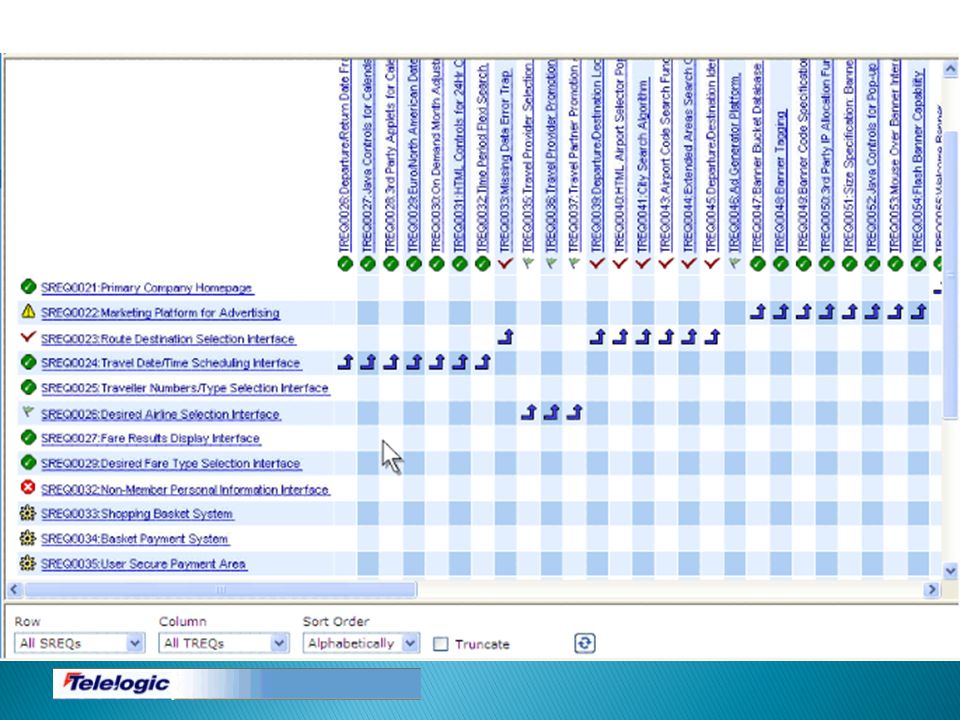Open SREQ0021 Primary Company Homepage link
This screenshot has height=720, width=960.
(147, 288)
